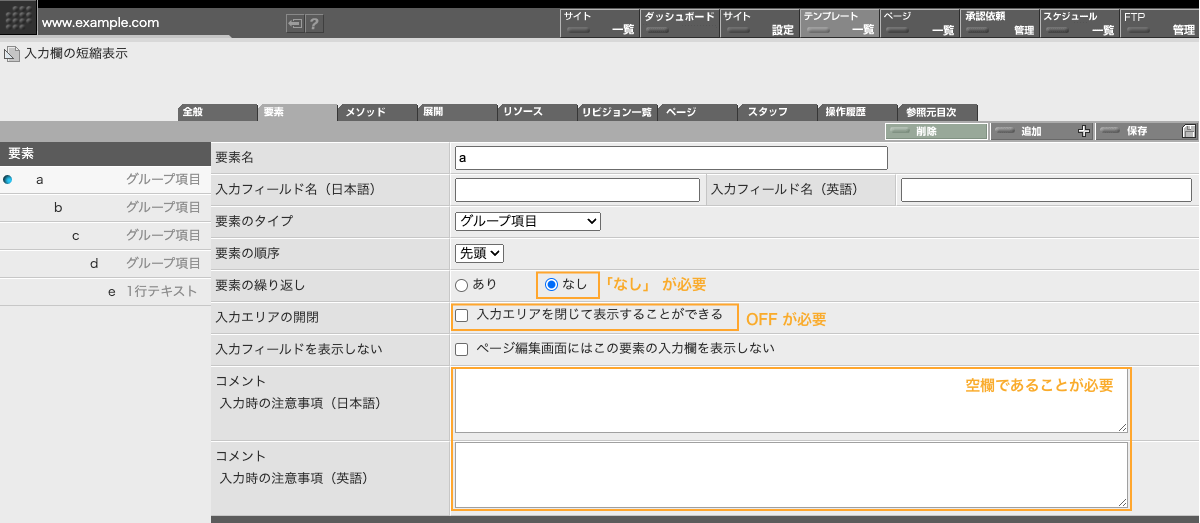The width and height of the screenshot is (1200, 523).
Task: Open the ダッシュボード toolbar button
Action: 678,23
